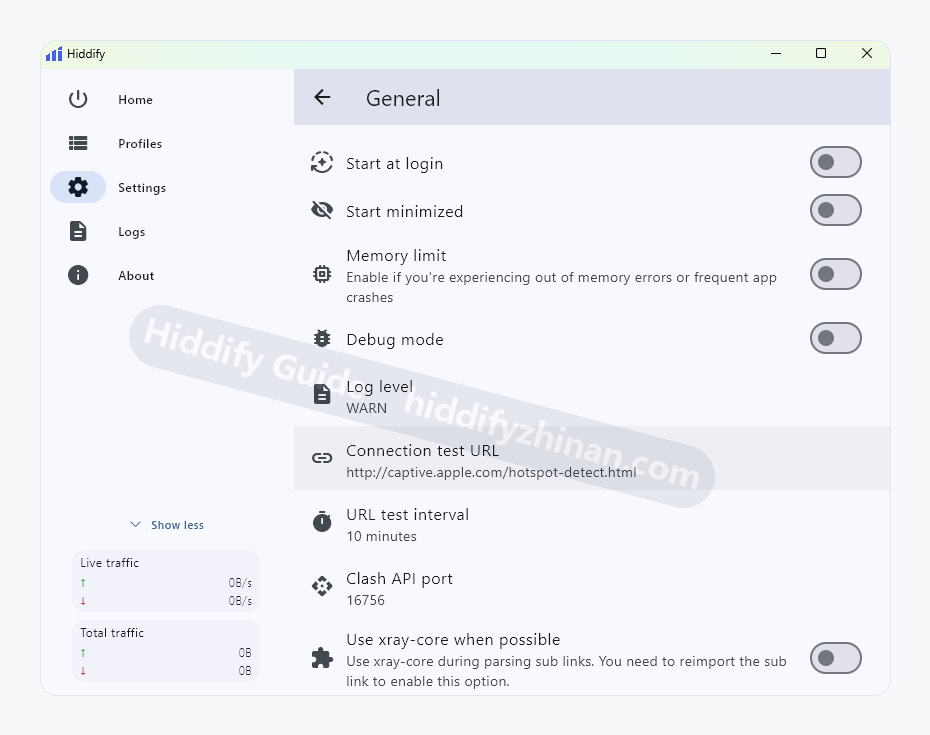Click the WARN log level value

coord(367,408)
